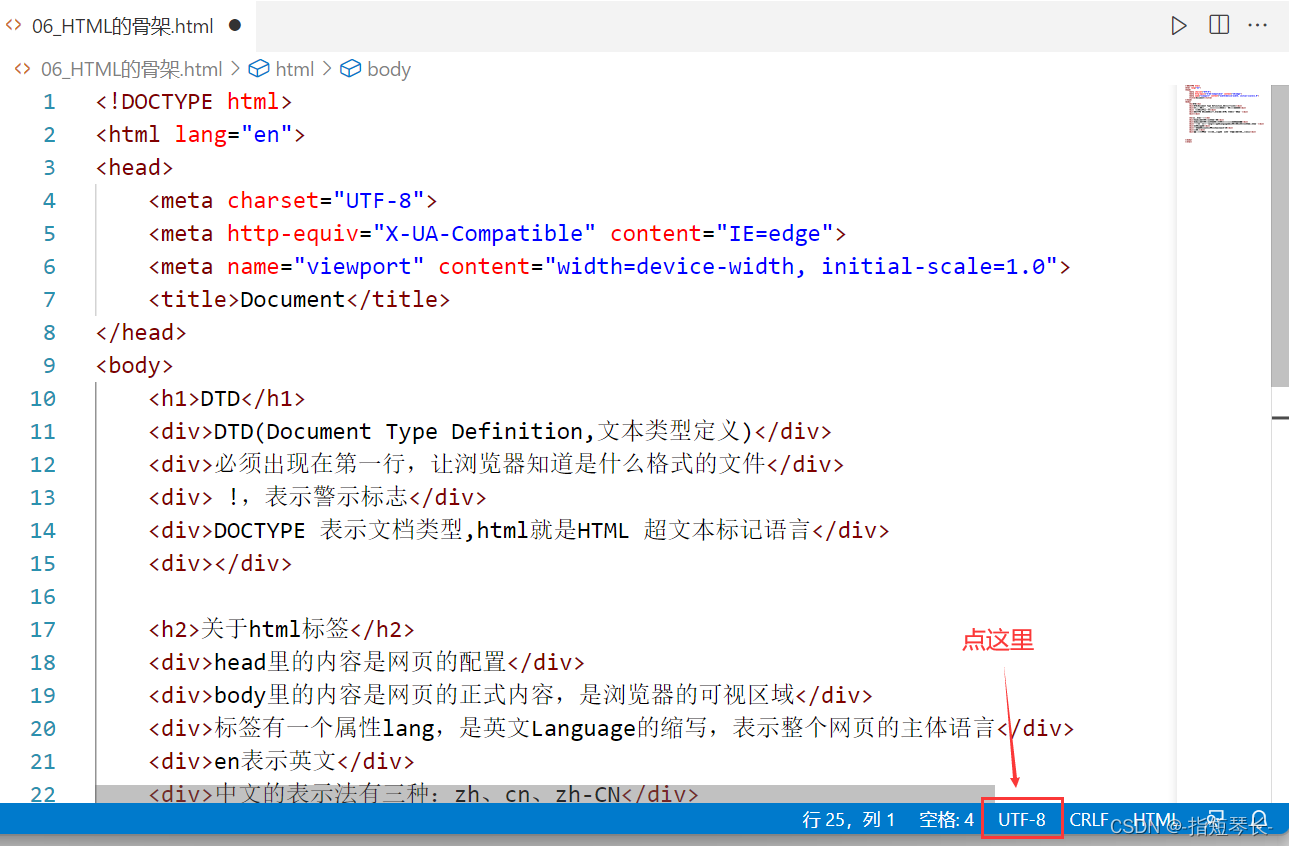Click the code minimap preview
1289x846 pixels.
(x=1222, y=112)
